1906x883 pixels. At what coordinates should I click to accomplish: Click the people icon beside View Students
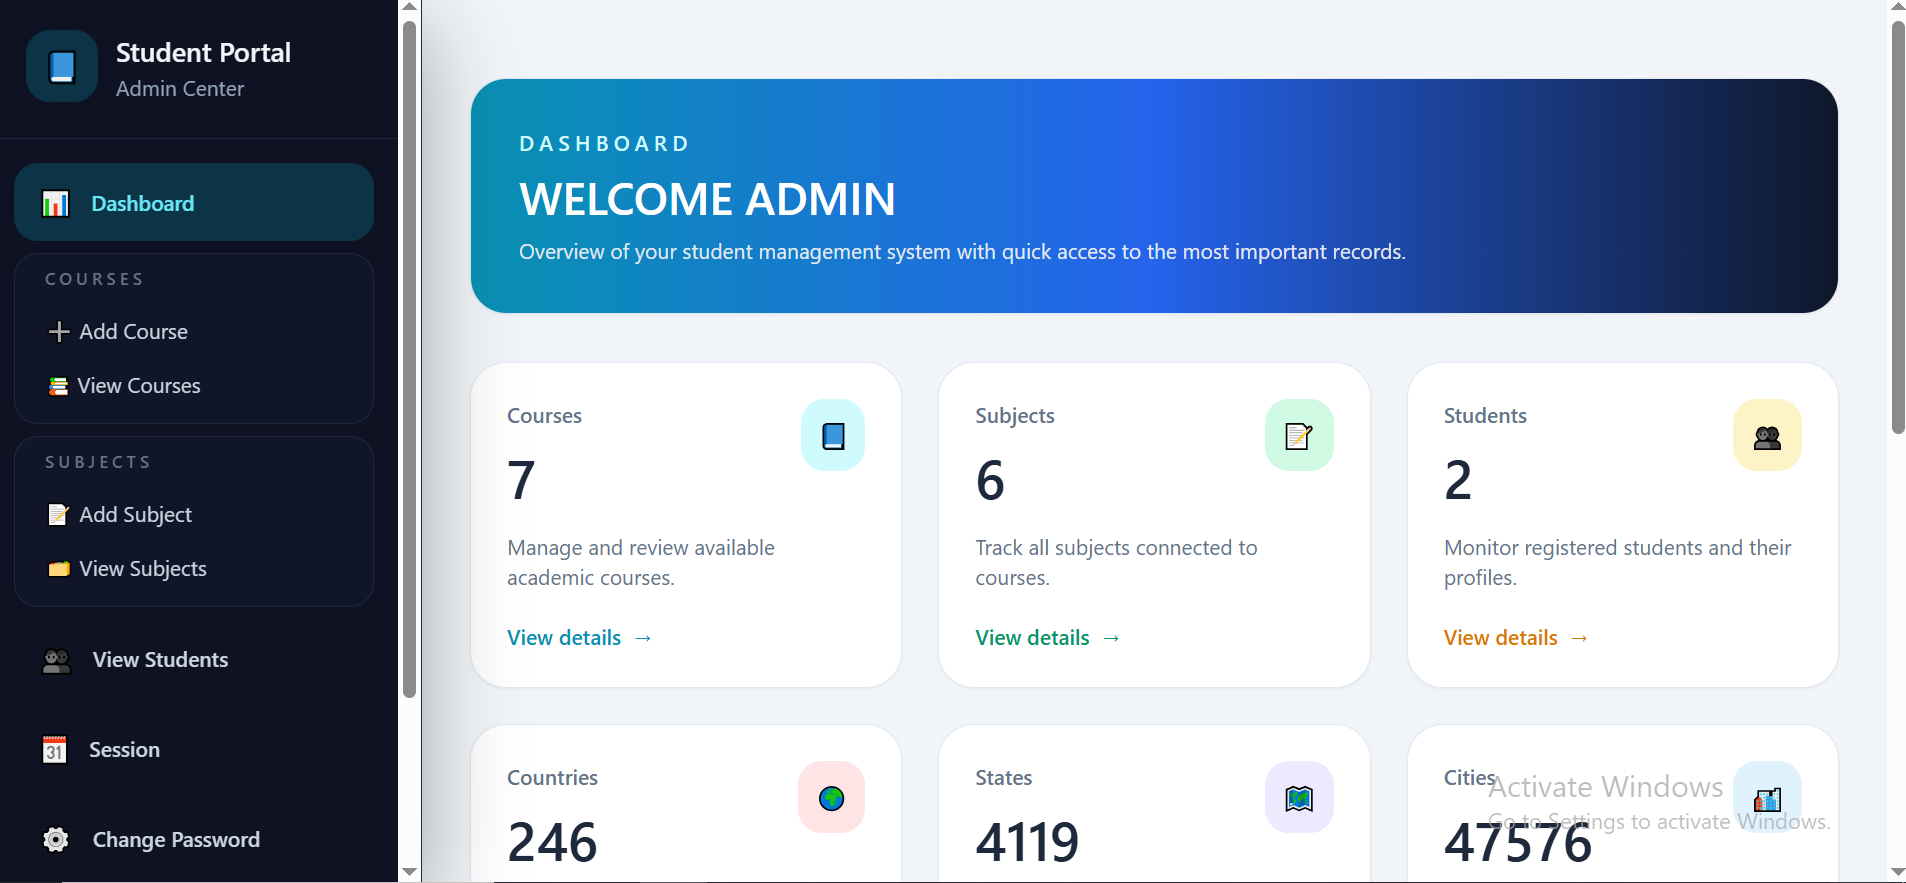tap(57, 661)
